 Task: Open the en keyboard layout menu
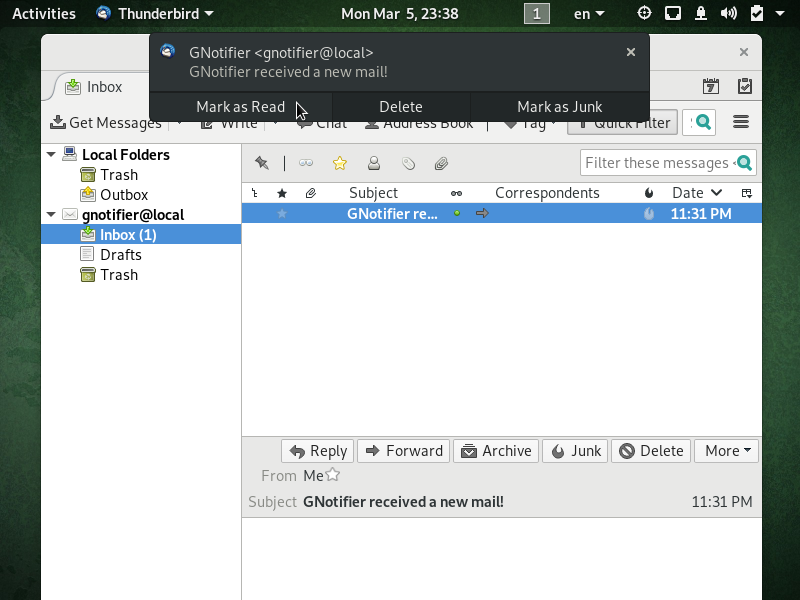pyautogui.click(x=588, y=14)
